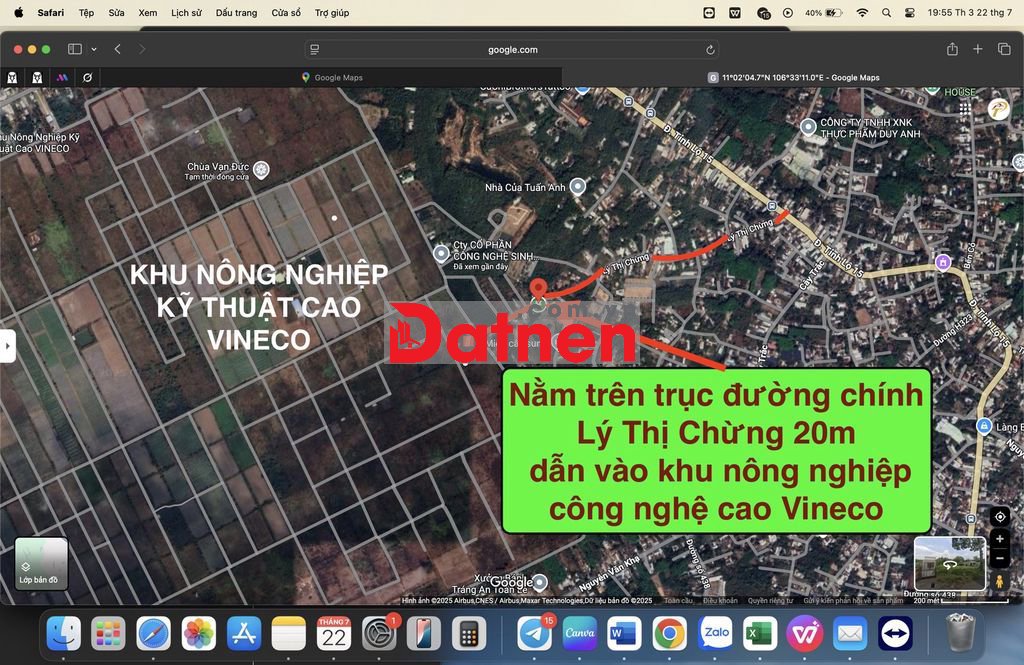Click the My Location button on map
This screenshot has width=1024, height=665.
coord(999,517)
